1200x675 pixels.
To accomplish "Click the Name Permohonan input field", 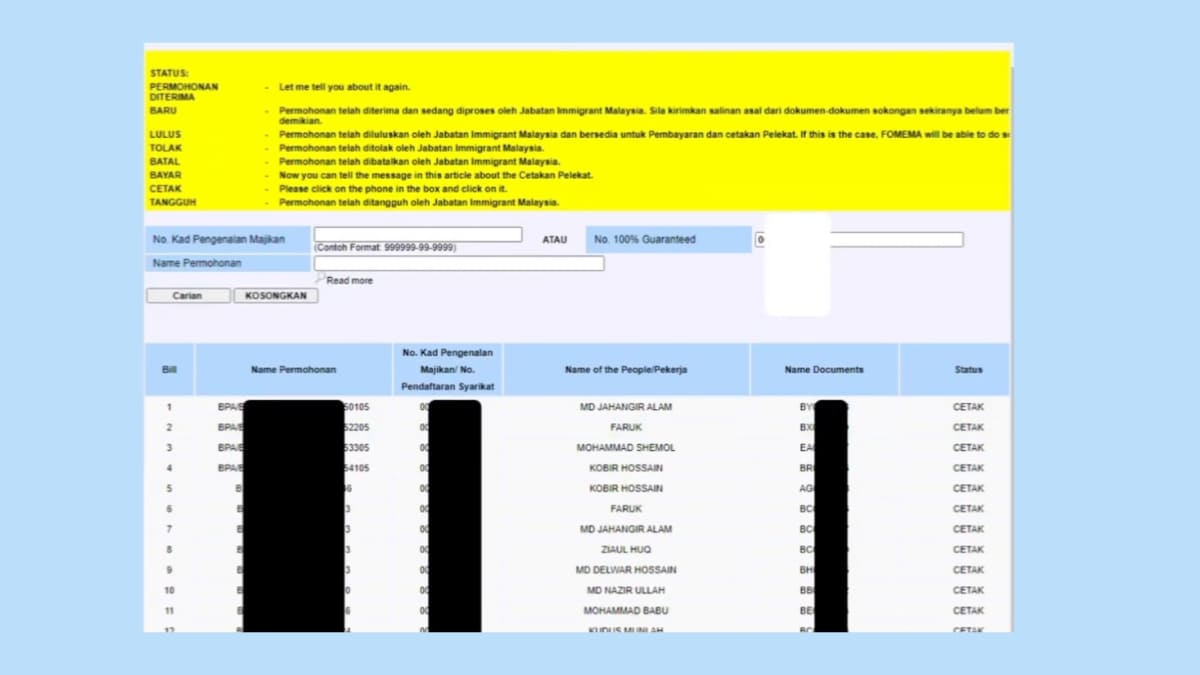I will pos(459,263).
